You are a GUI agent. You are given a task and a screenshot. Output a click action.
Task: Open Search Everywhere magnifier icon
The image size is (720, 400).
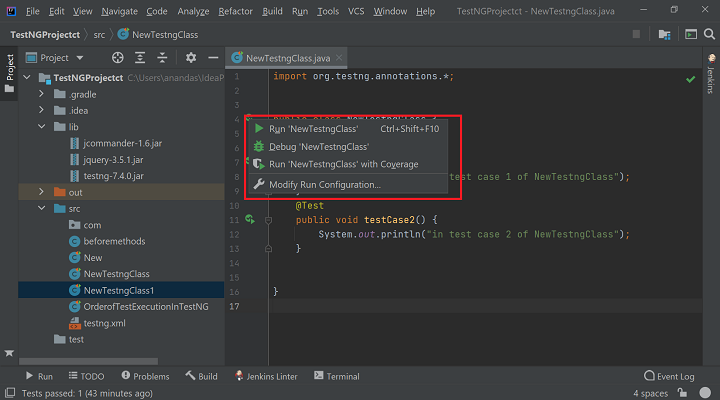(709, 34)
